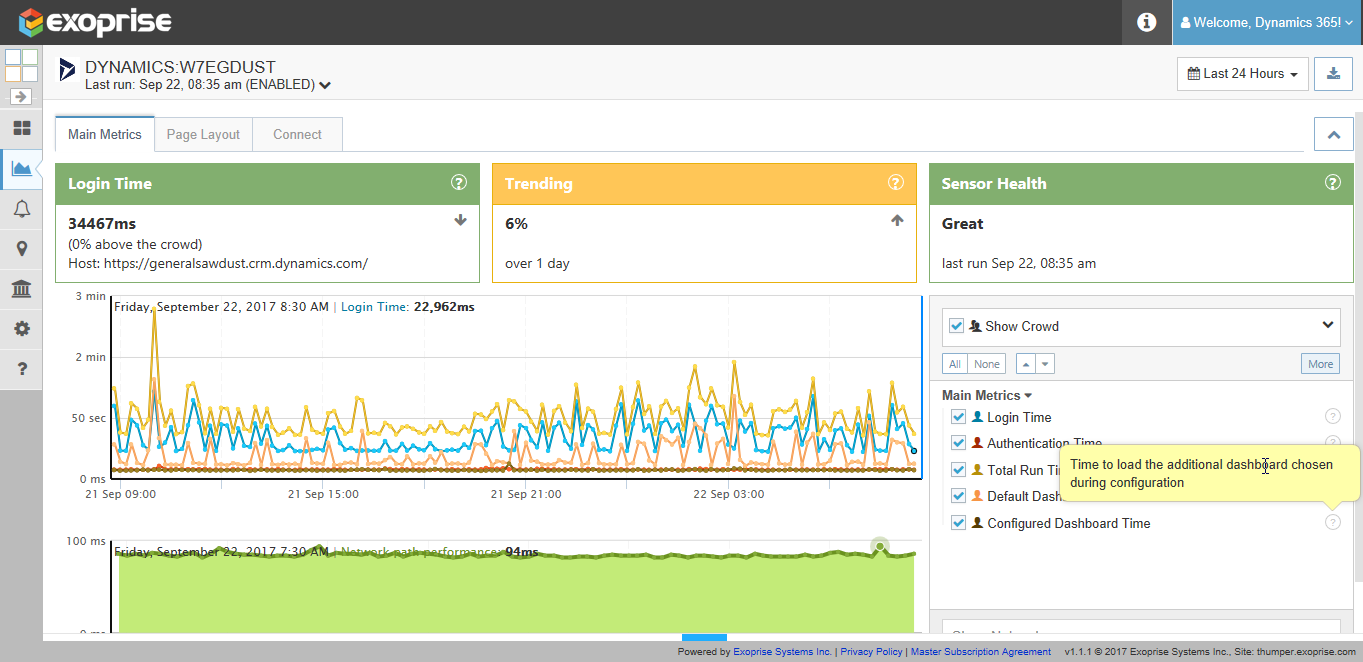The height and width of the screenshot is (662, 1363).
Task: Open the Master Subscription Agreement link
Action: pos(980,652)
